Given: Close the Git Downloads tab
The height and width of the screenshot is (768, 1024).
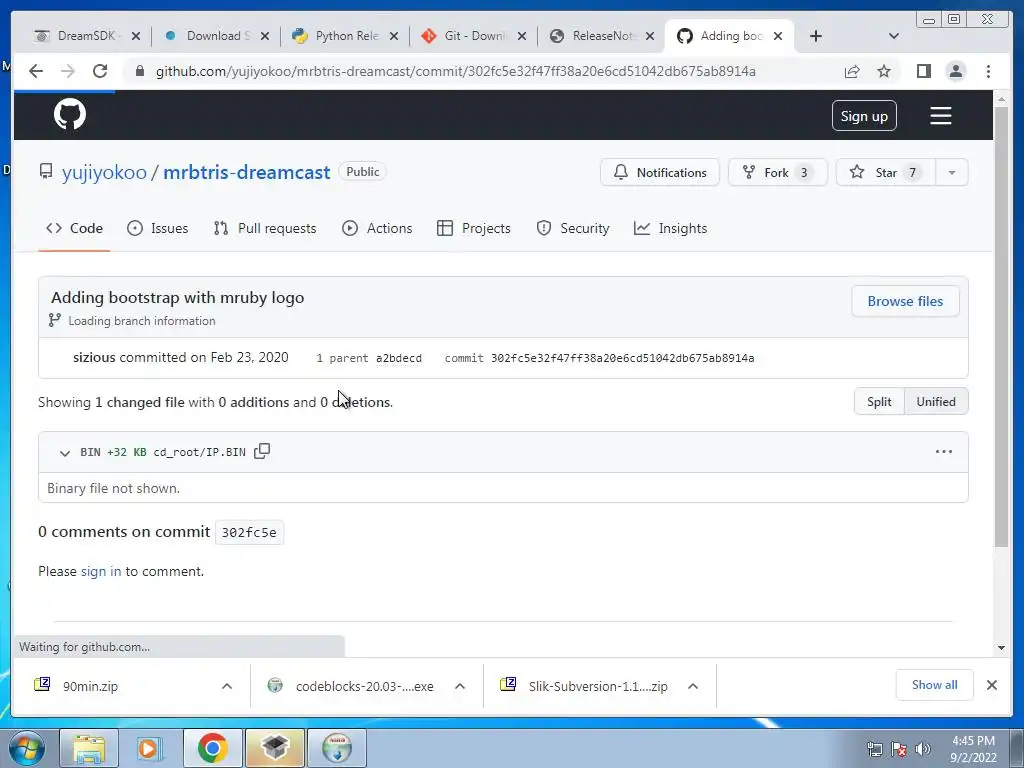Looking at the screenshot, I should tap(522, 36).
